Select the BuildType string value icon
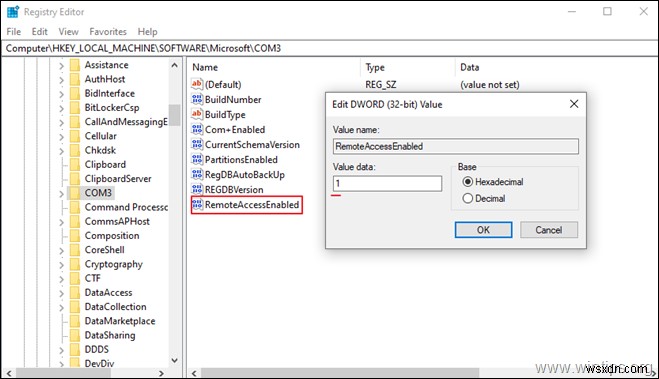The image size is (659, 379). click(197, 114)
